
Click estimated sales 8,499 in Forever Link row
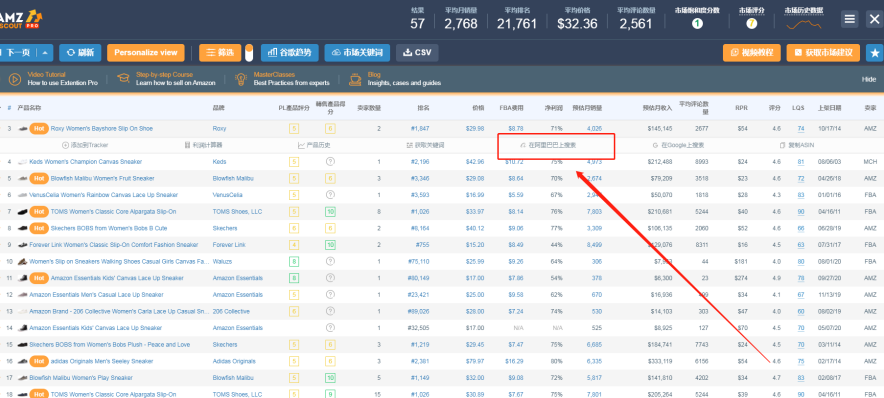tap(594, 245)
